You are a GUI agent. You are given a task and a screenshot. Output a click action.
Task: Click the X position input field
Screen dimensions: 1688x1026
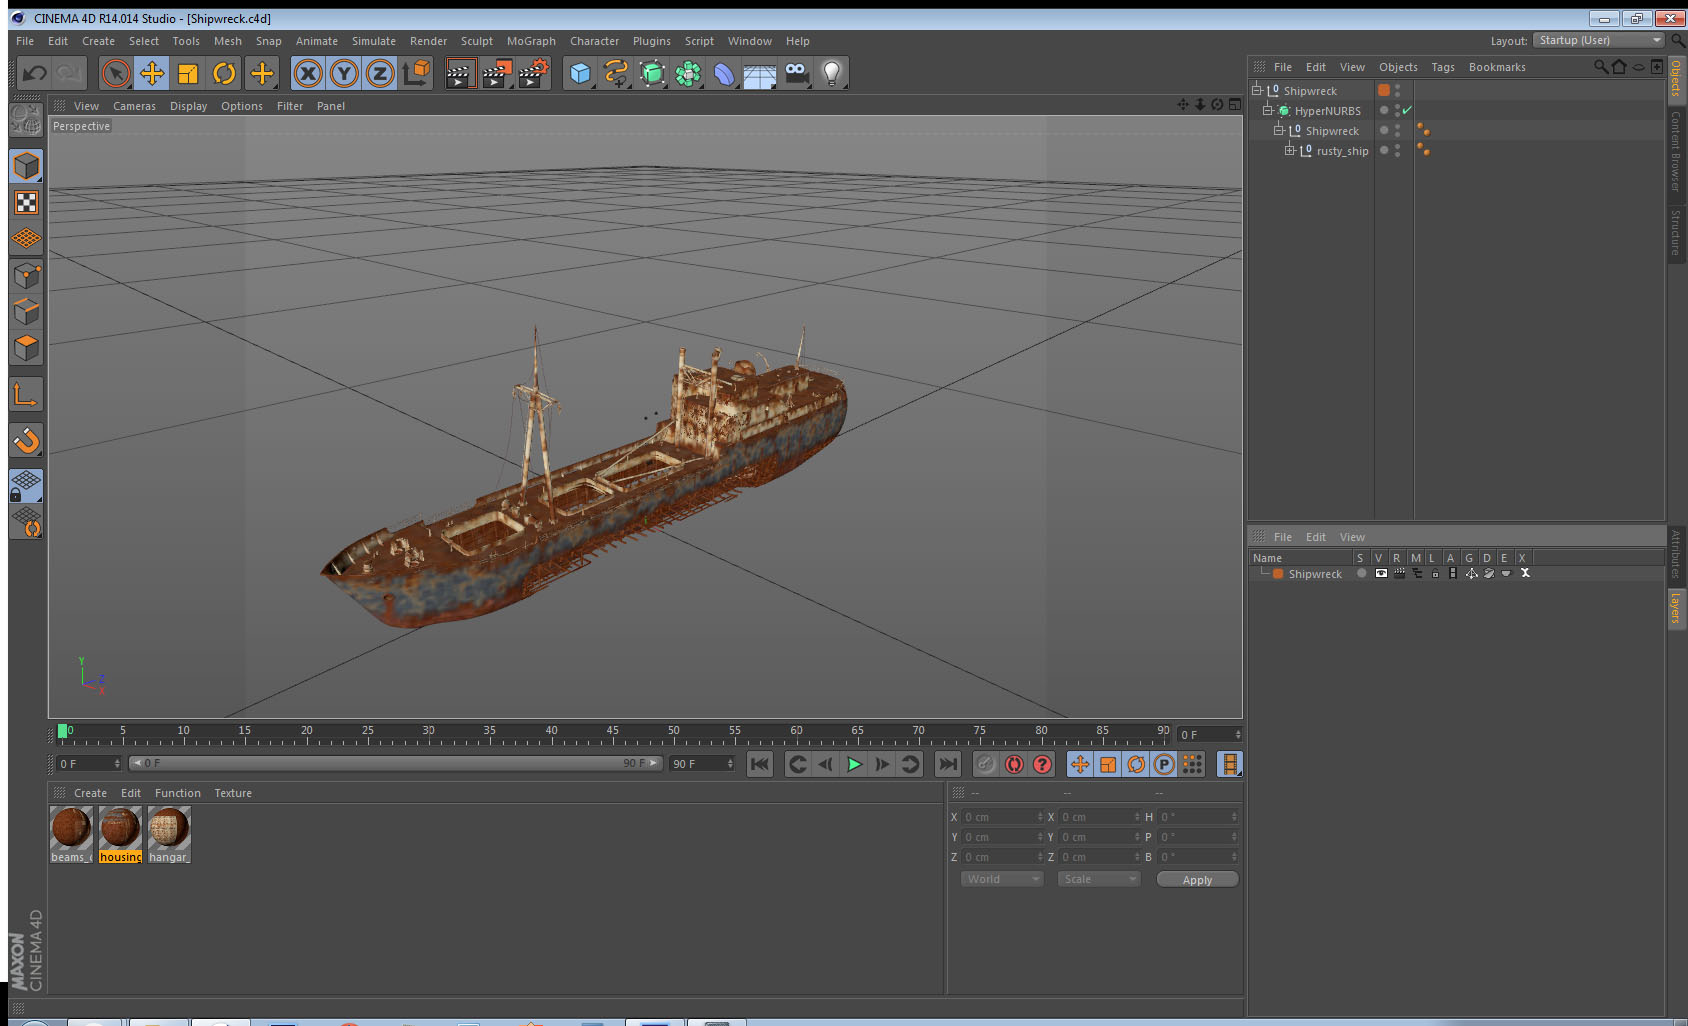pyautogui.click(x=1003, y=817)
